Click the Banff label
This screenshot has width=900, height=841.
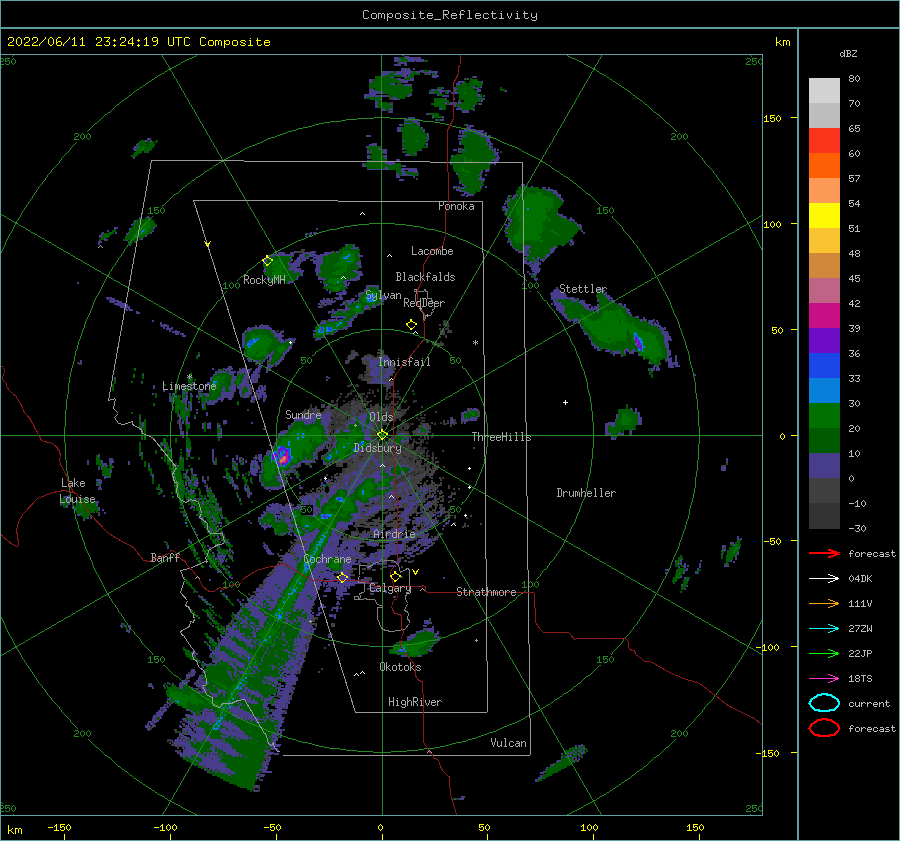pos(165,558)
